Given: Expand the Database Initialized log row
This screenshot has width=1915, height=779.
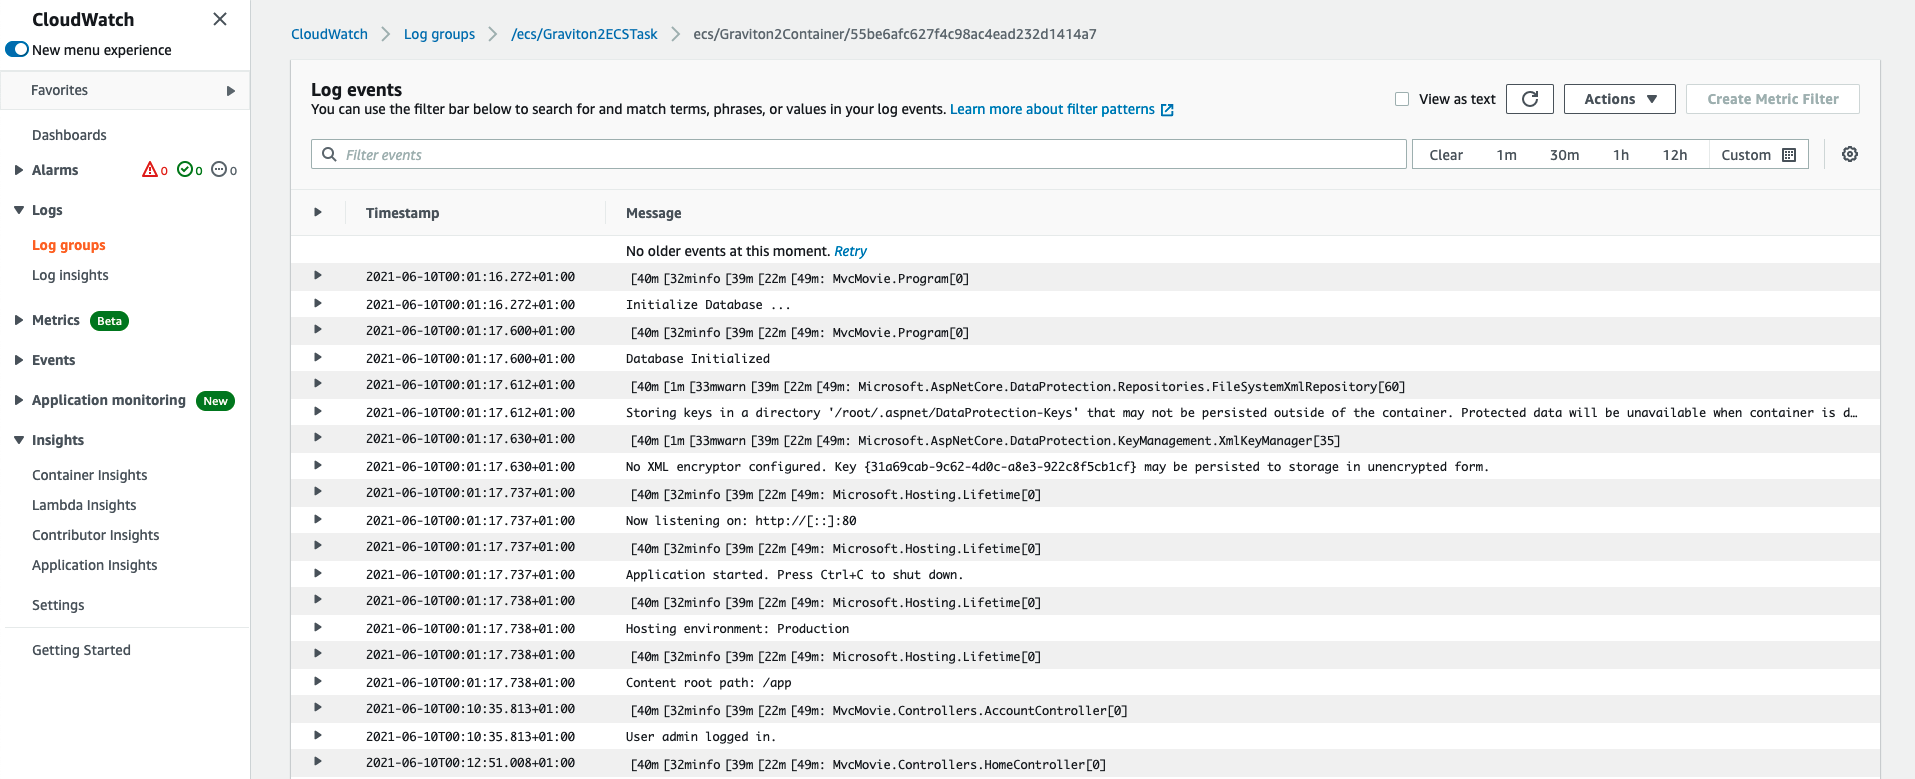Looking at the screenshot, I should pos(318,357).
